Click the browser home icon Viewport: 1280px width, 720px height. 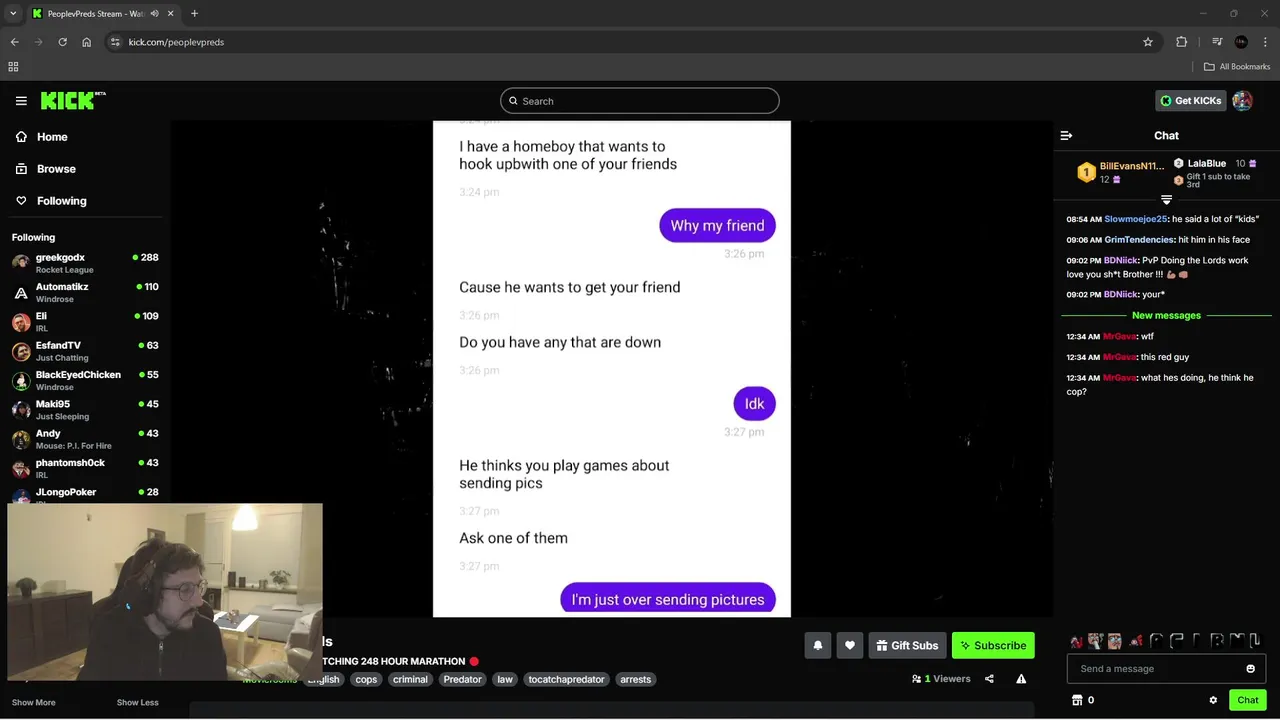[x=87, y=42]
